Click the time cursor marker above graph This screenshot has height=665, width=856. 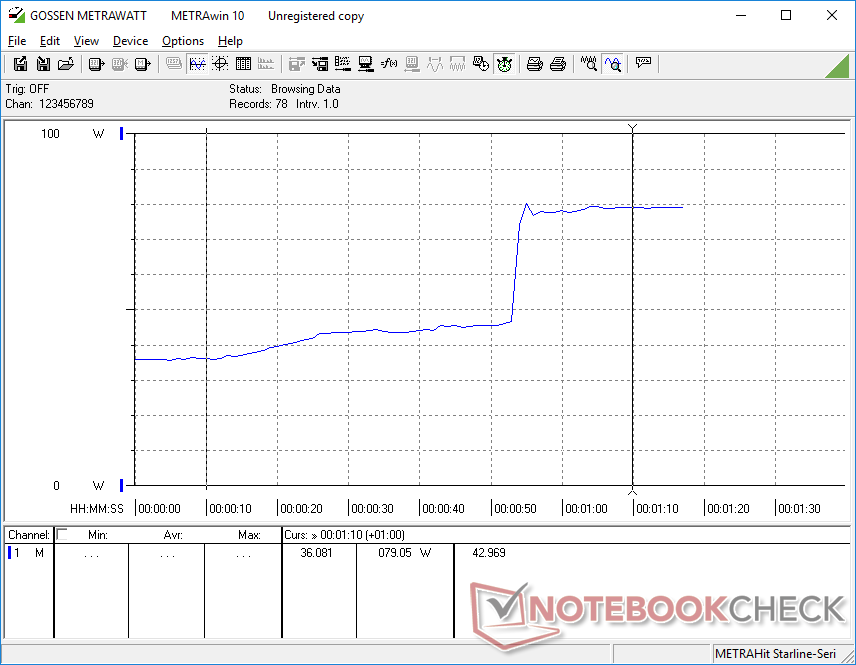[x=632, y=128]
